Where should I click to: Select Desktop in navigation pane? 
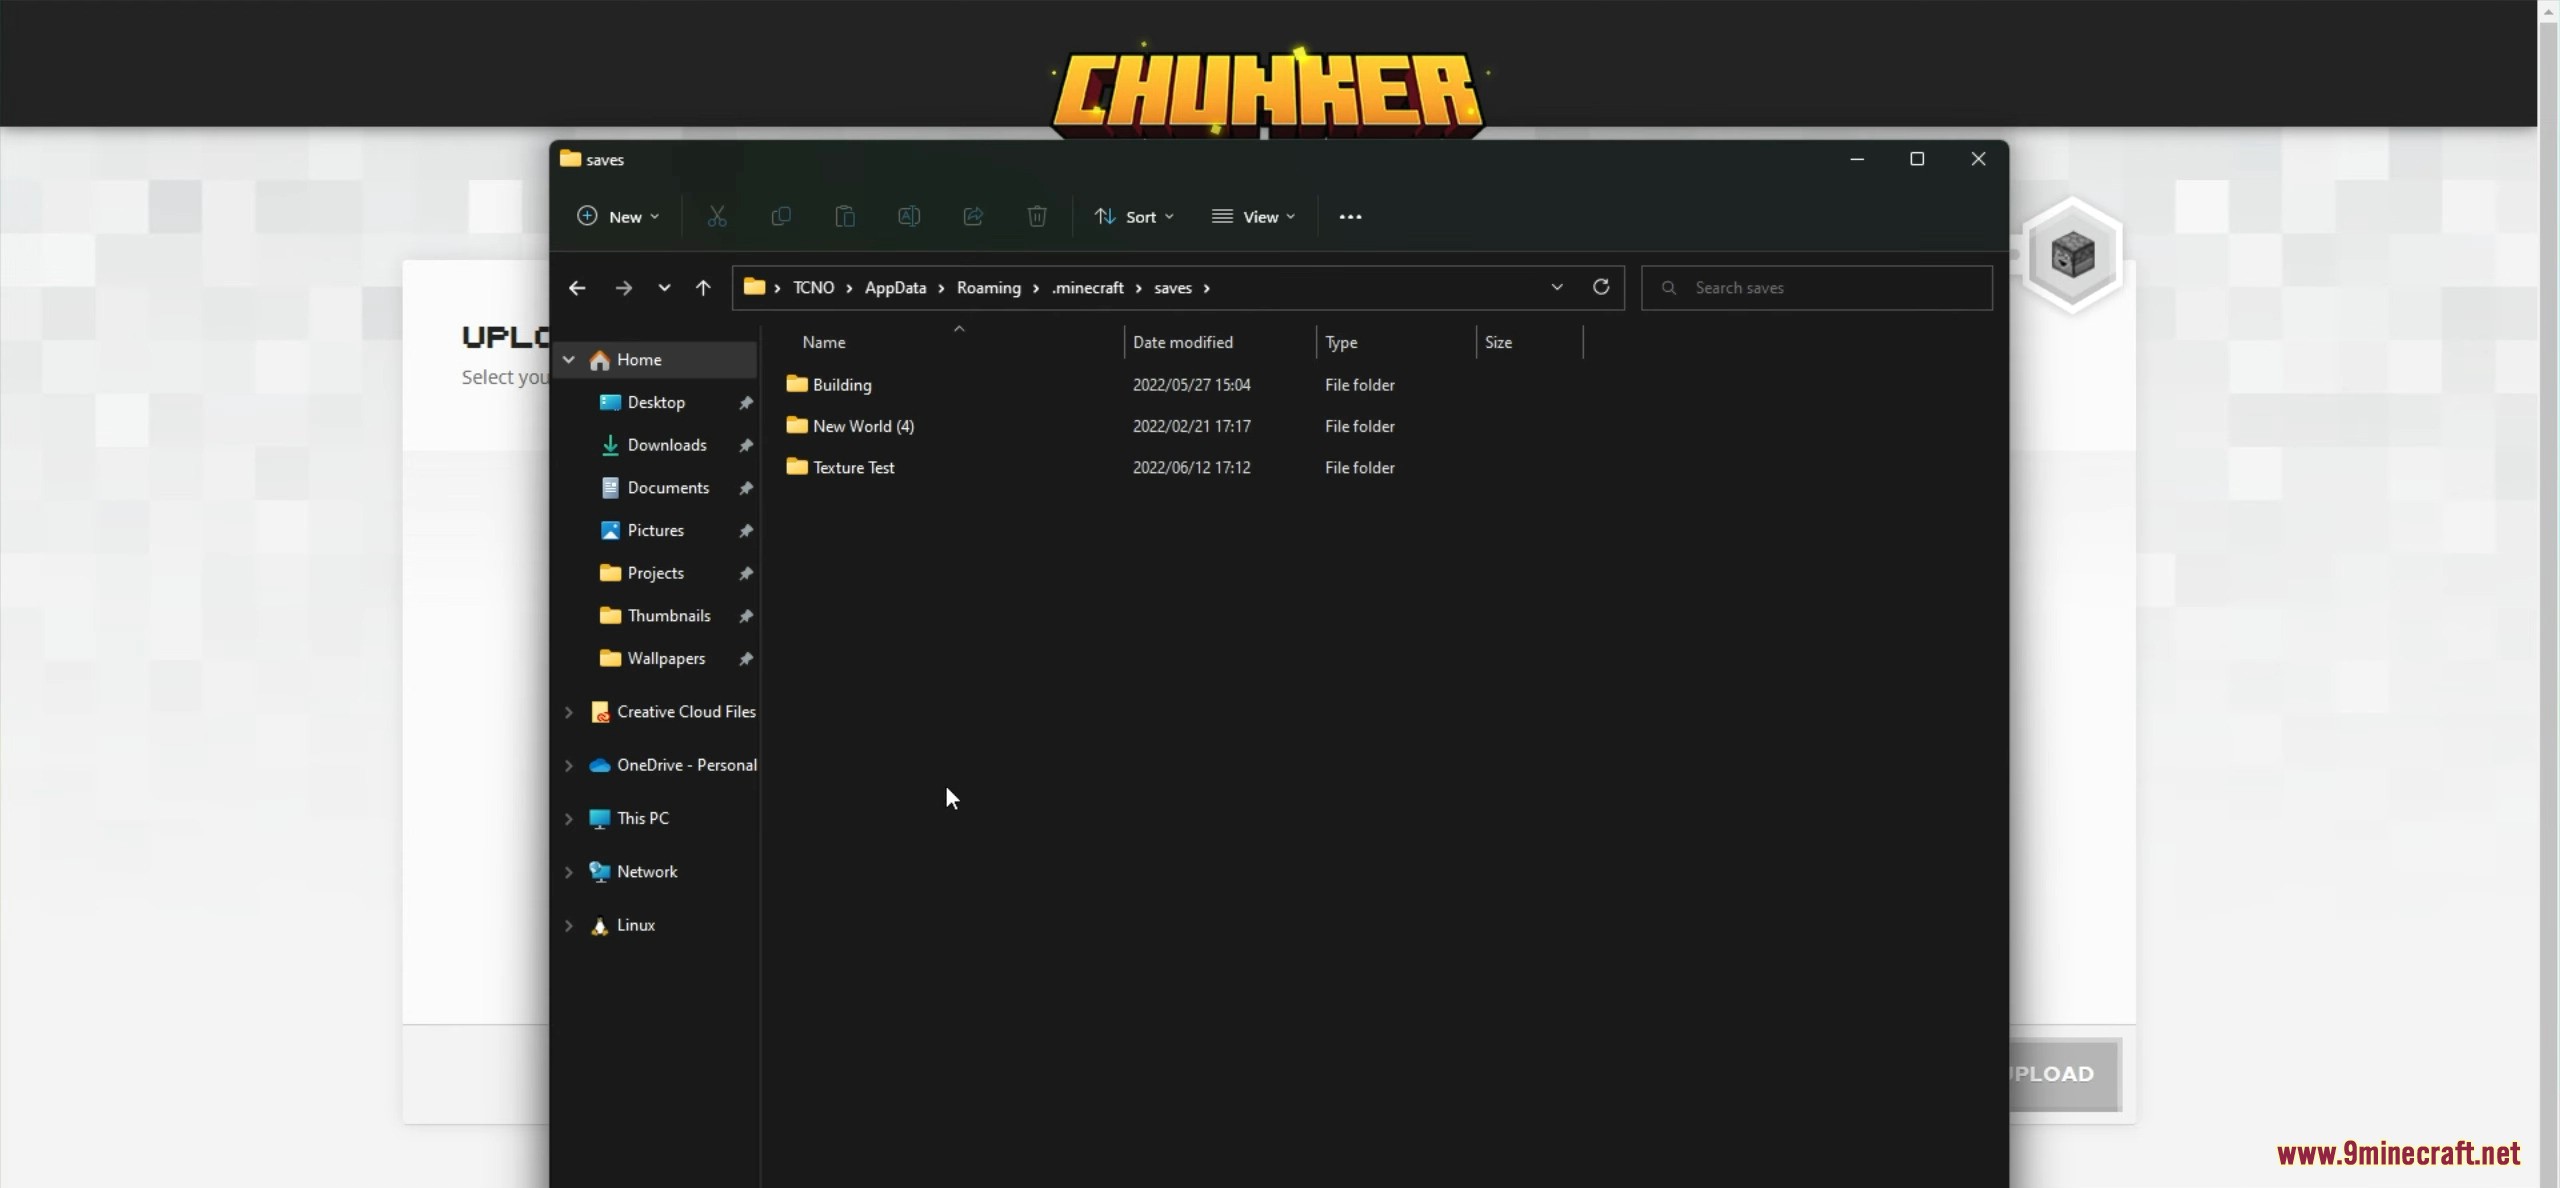point(656,402)
